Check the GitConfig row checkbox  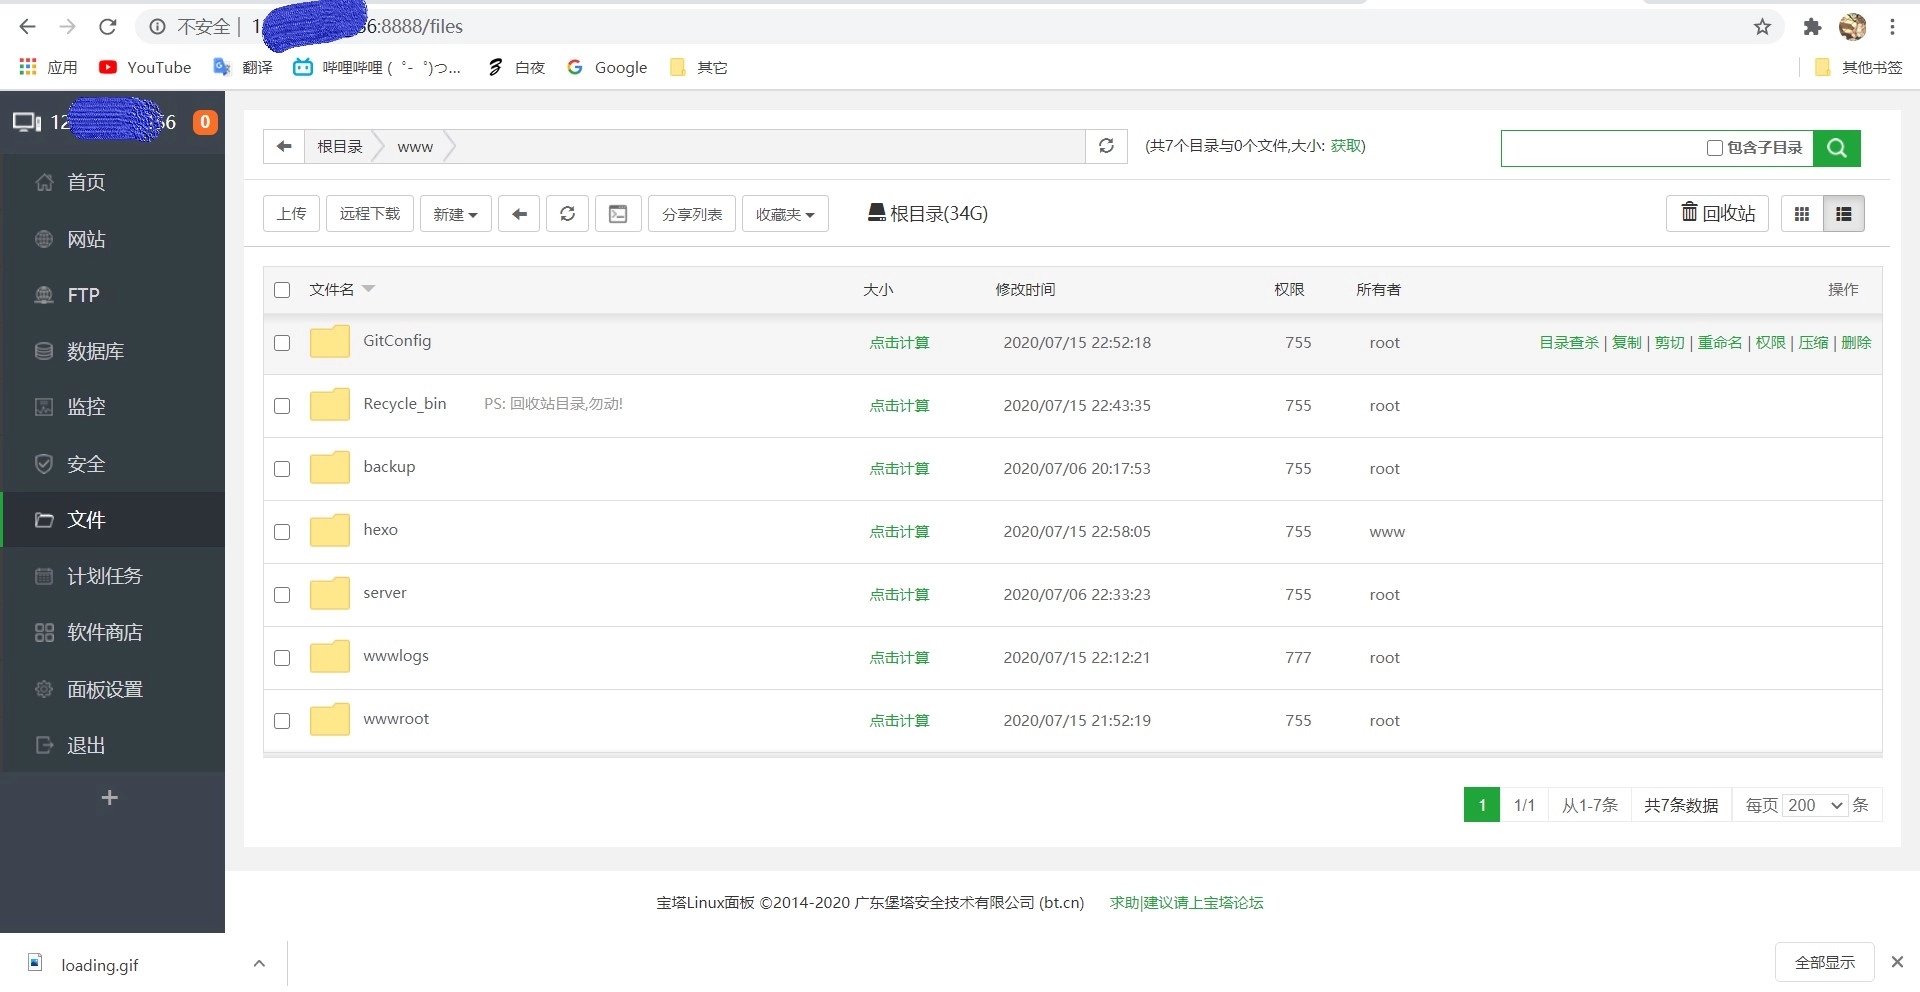(x=282, y=343)
